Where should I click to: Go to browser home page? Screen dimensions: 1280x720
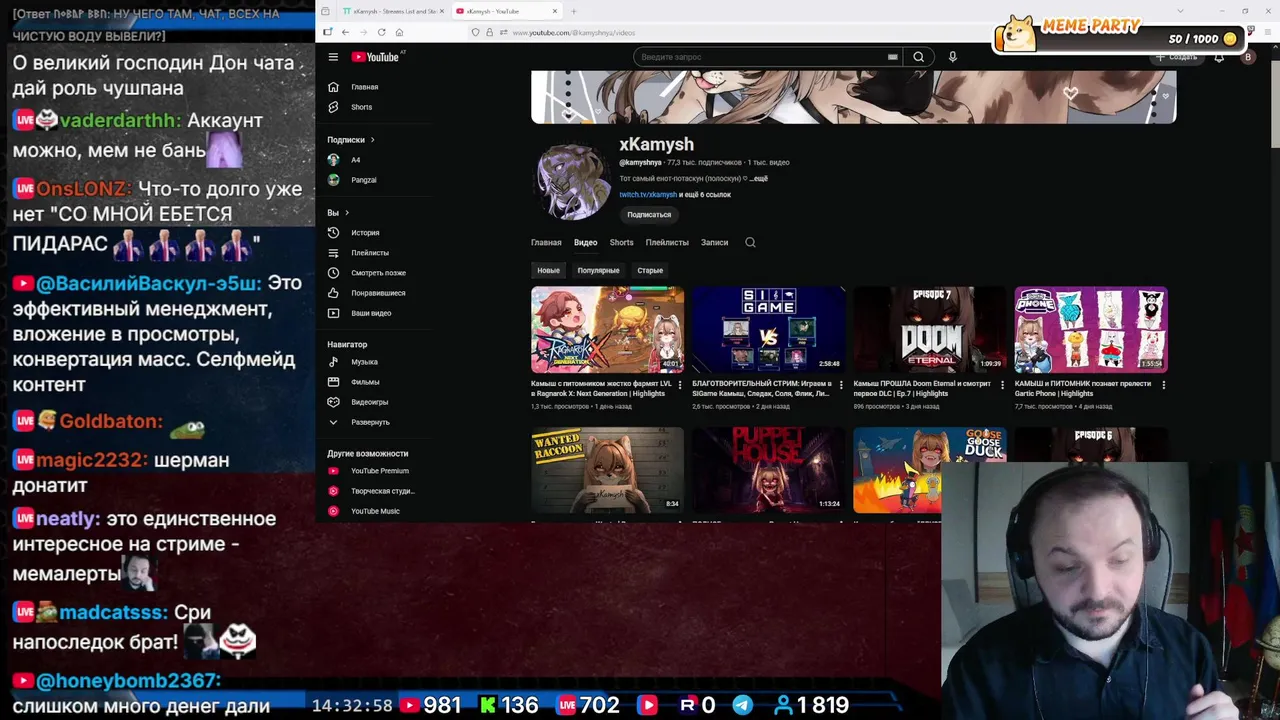tap(399, 32)
